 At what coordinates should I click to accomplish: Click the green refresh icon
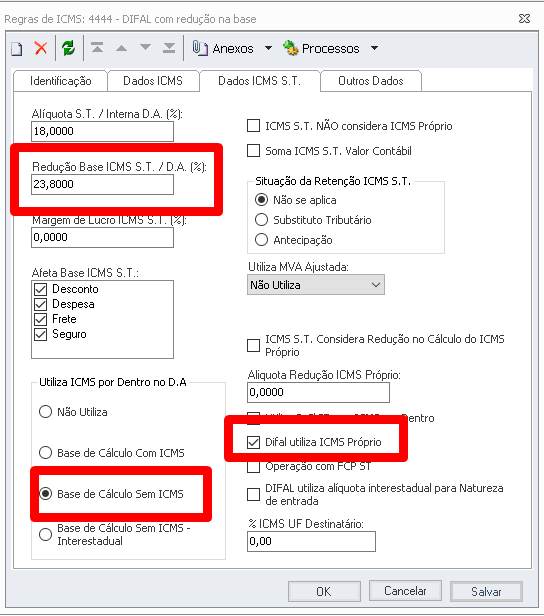click(x=68, y=48)
